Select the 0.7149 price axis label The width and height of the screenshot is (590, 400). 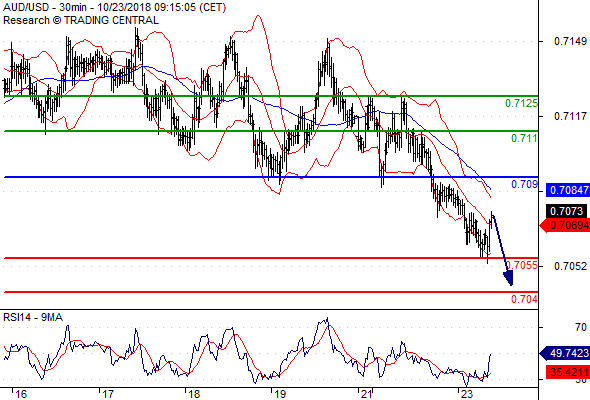[570, 41]
